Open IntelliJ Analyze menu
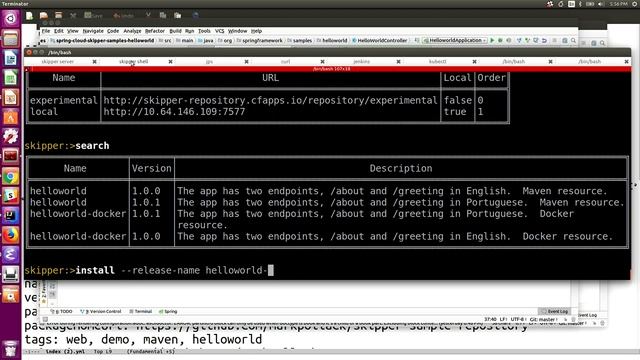640x360 pixels. [x=132, y=31]
